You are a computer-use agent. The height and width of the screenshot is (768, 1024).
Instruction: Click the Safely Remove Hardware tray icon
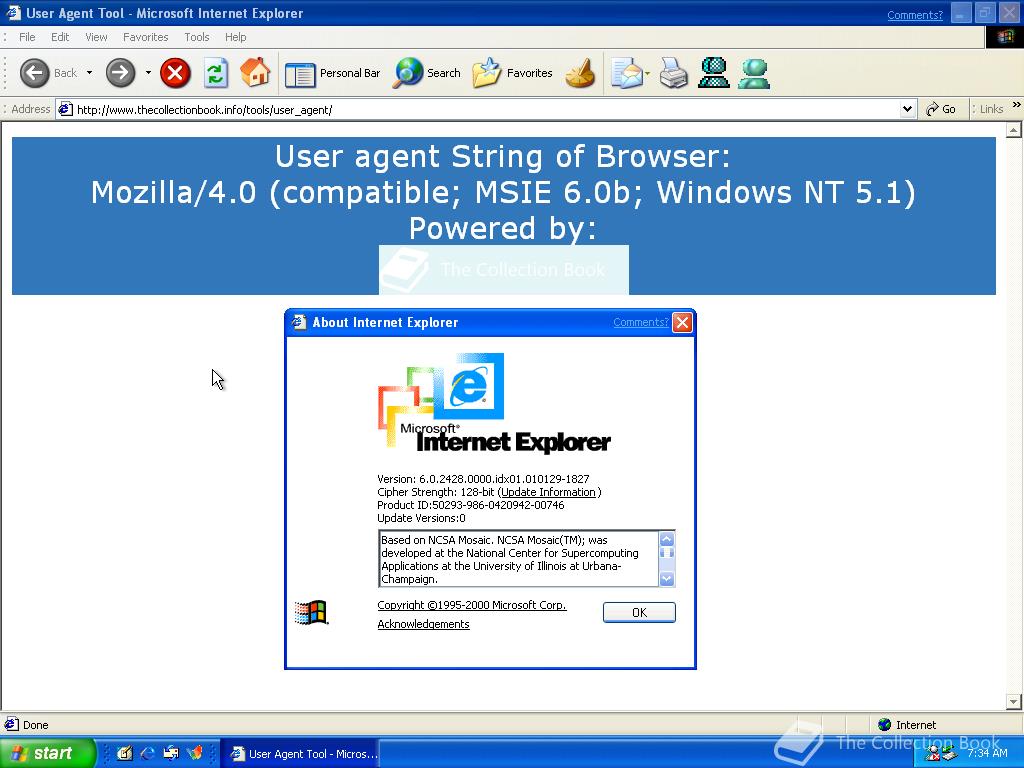pos(948,754)
